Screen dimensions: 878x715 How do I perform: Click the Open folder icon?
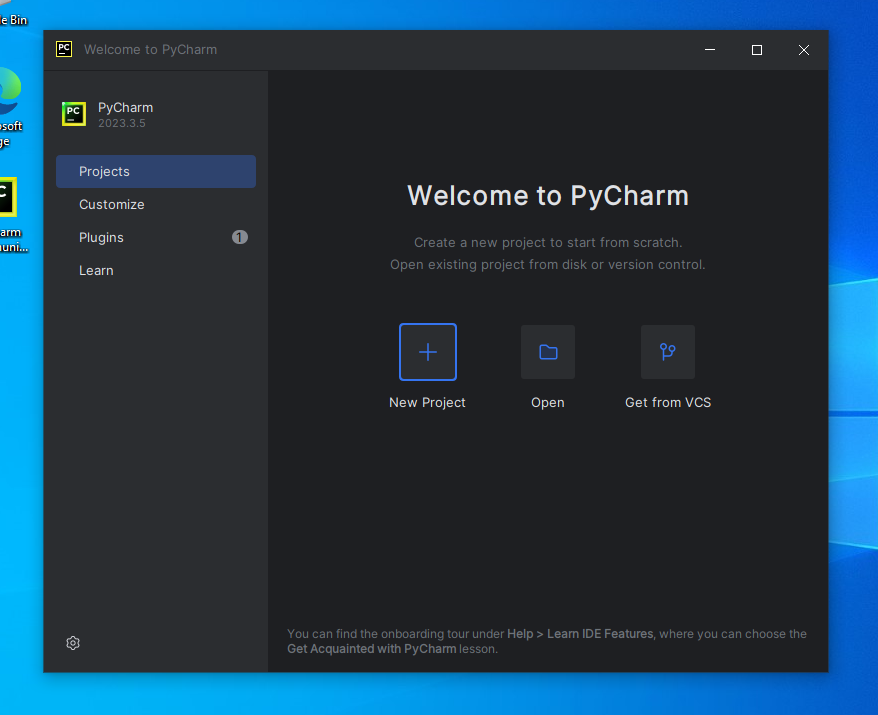(547, 352)
